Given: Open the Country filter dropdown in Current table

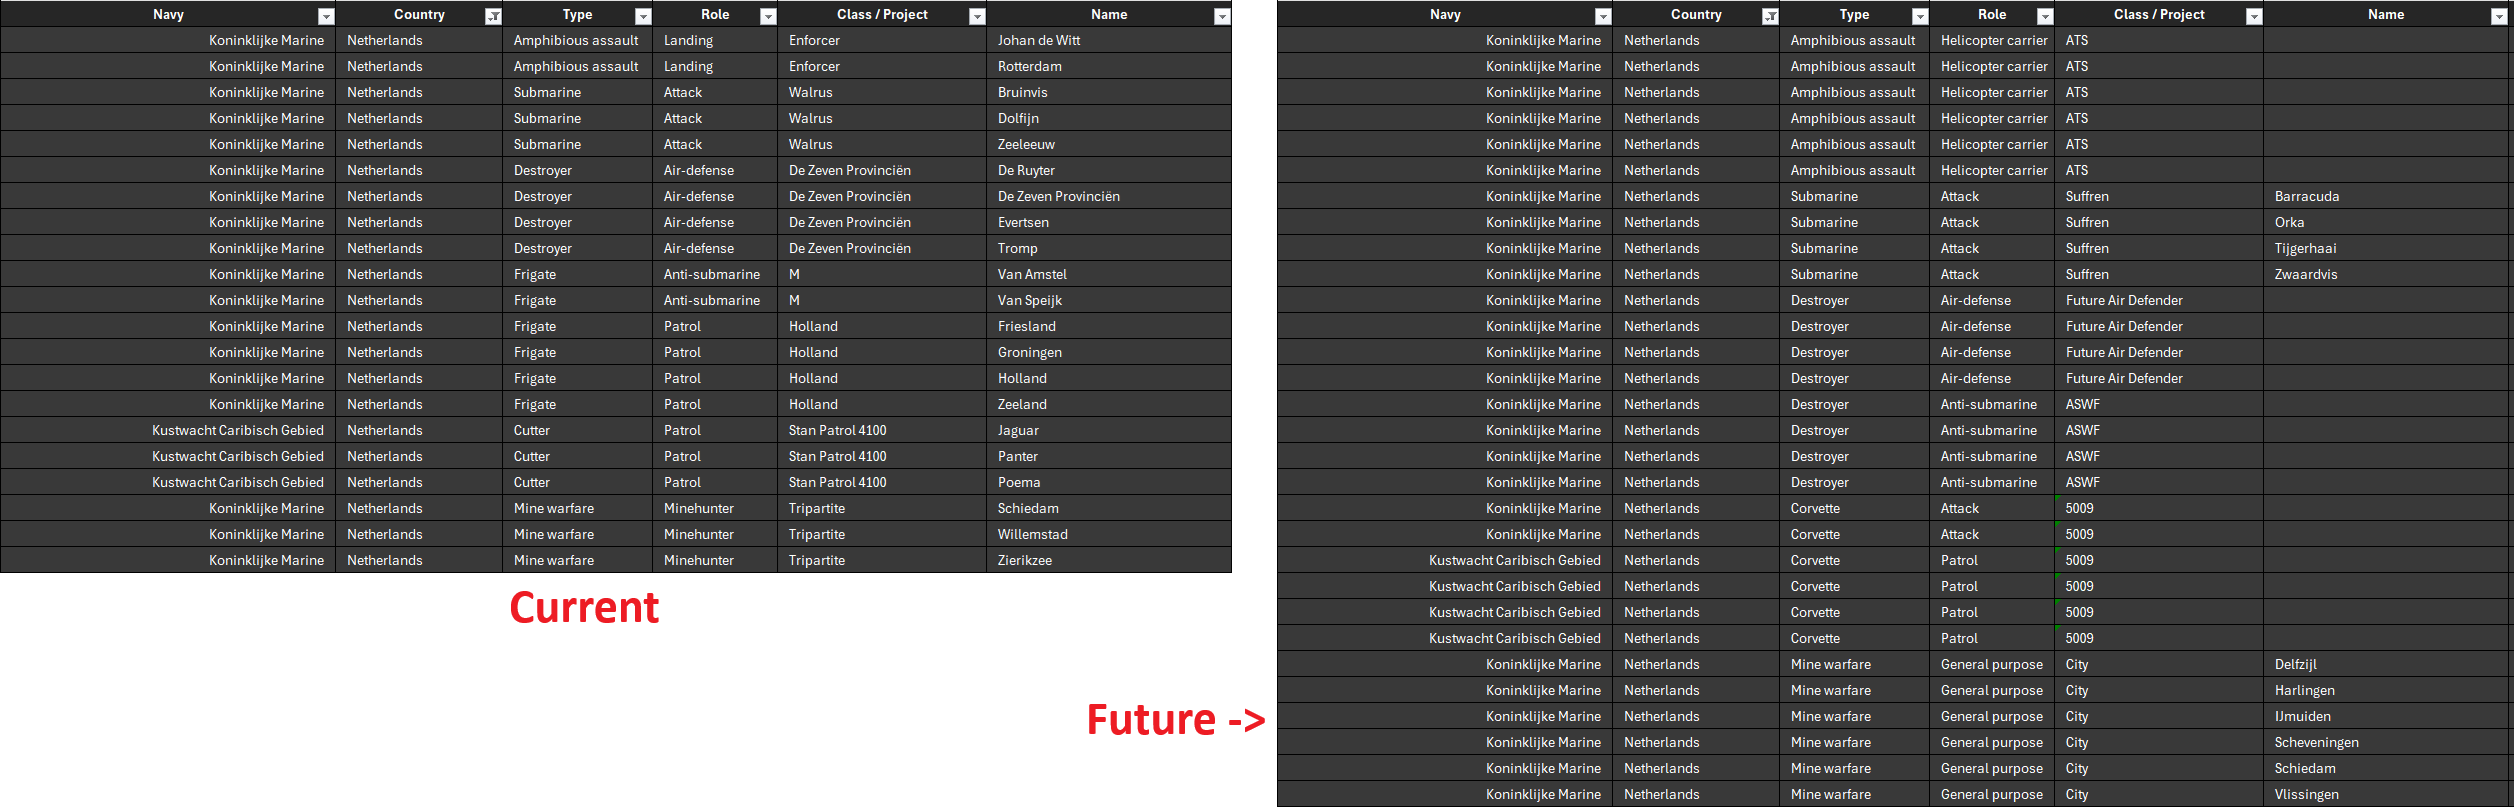Looking at the screenshot, I should click(x=493, y=16).
